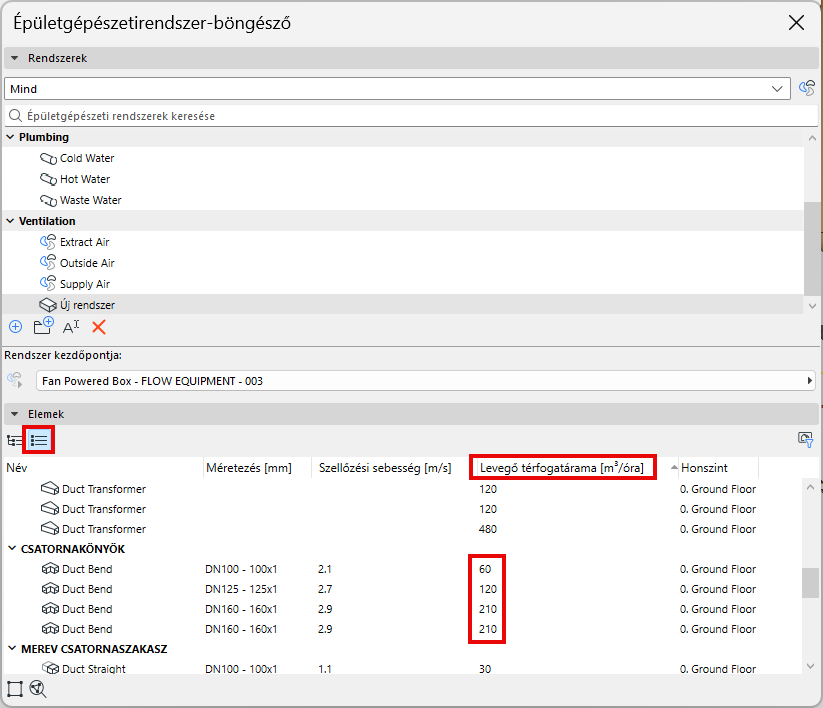Sort by Méretezés [mm] column header

(257, 468)
